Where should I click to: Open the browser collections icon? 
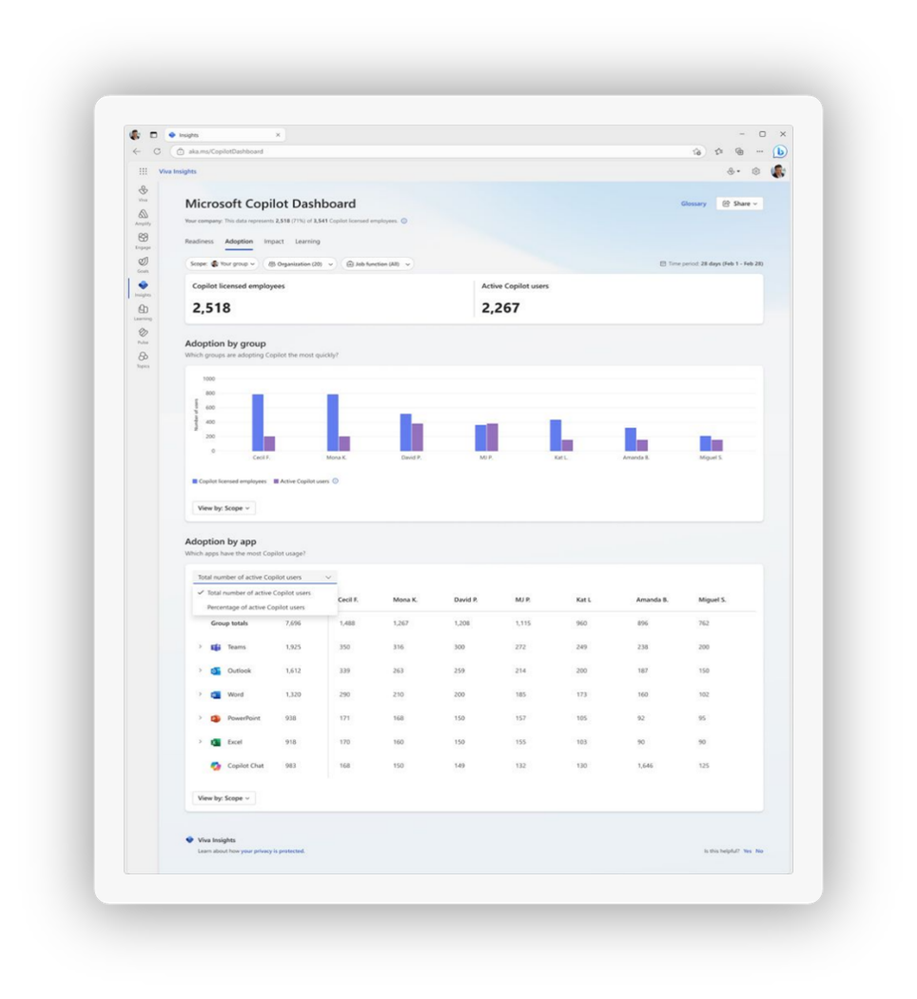tap(739, 152)
